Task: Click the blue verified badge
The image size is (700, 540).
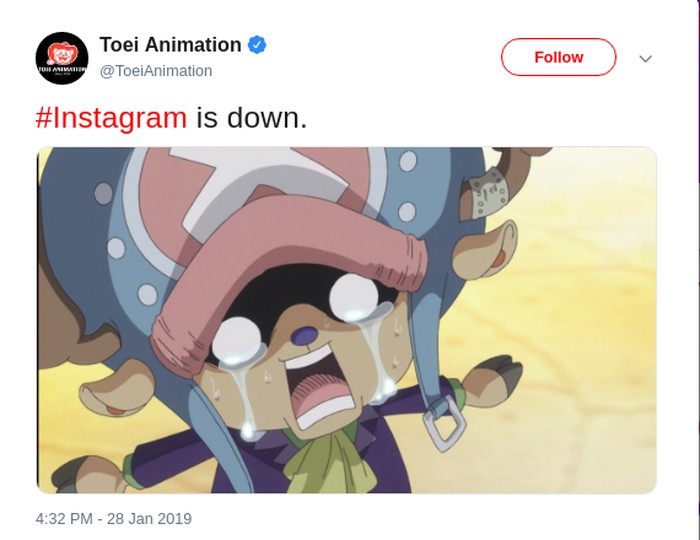Action: 257,45
